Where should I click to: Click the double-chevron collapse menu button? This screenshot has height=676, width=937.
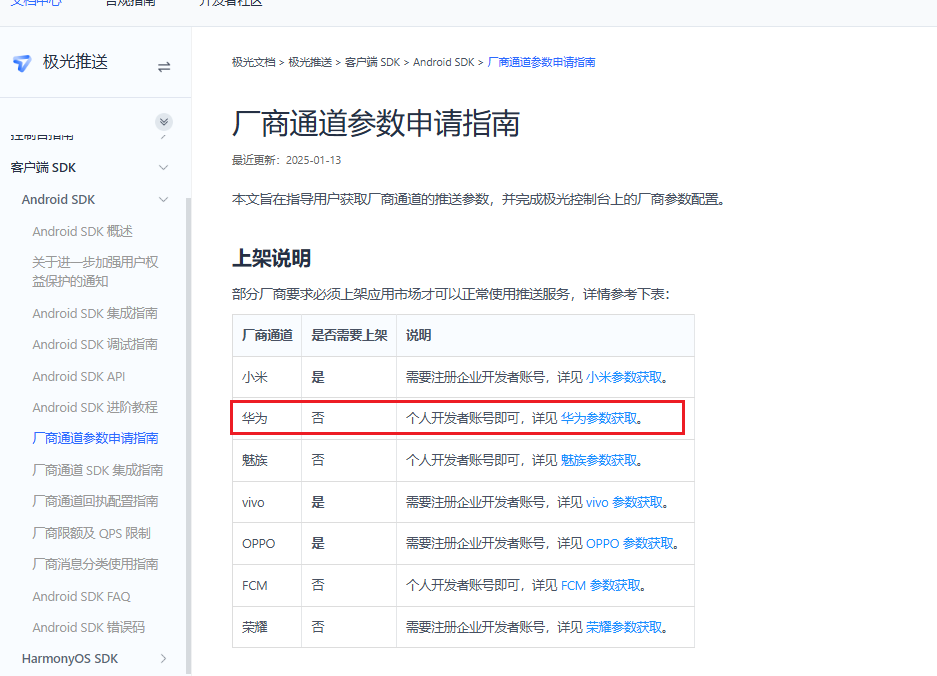point(164,122)
